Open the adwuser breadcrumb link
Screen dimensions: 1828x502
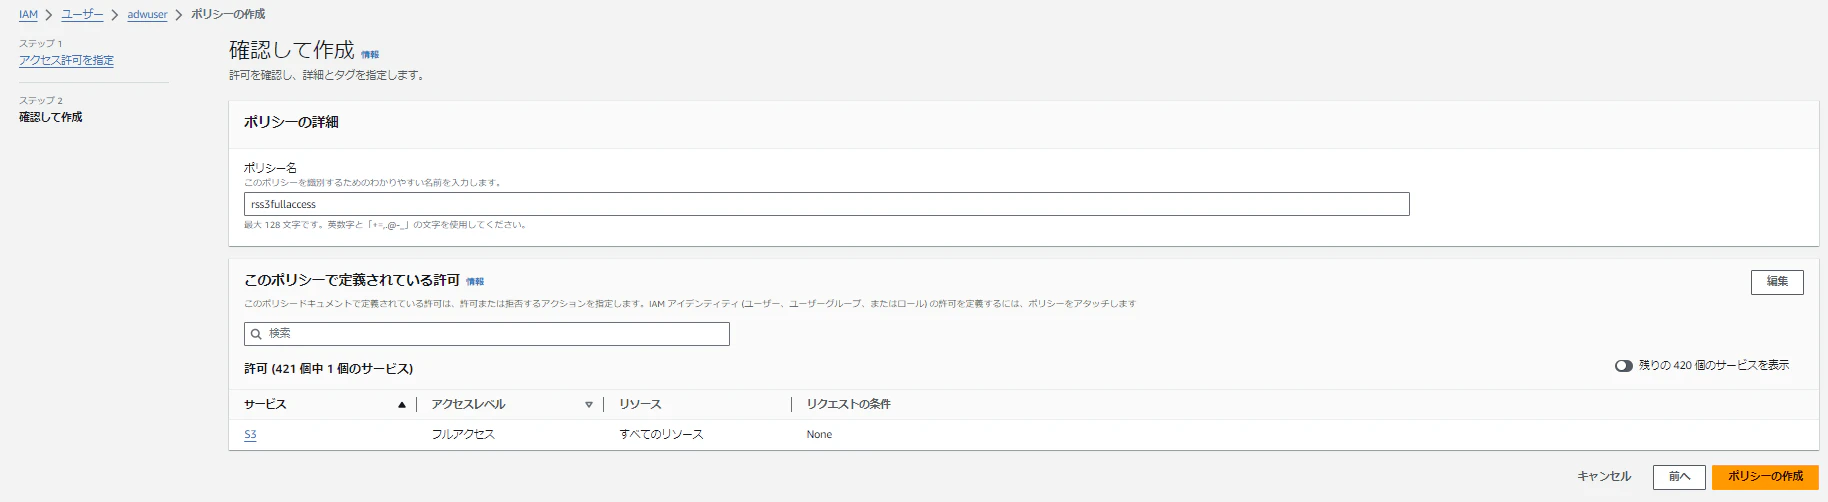(x=147, y=14)
